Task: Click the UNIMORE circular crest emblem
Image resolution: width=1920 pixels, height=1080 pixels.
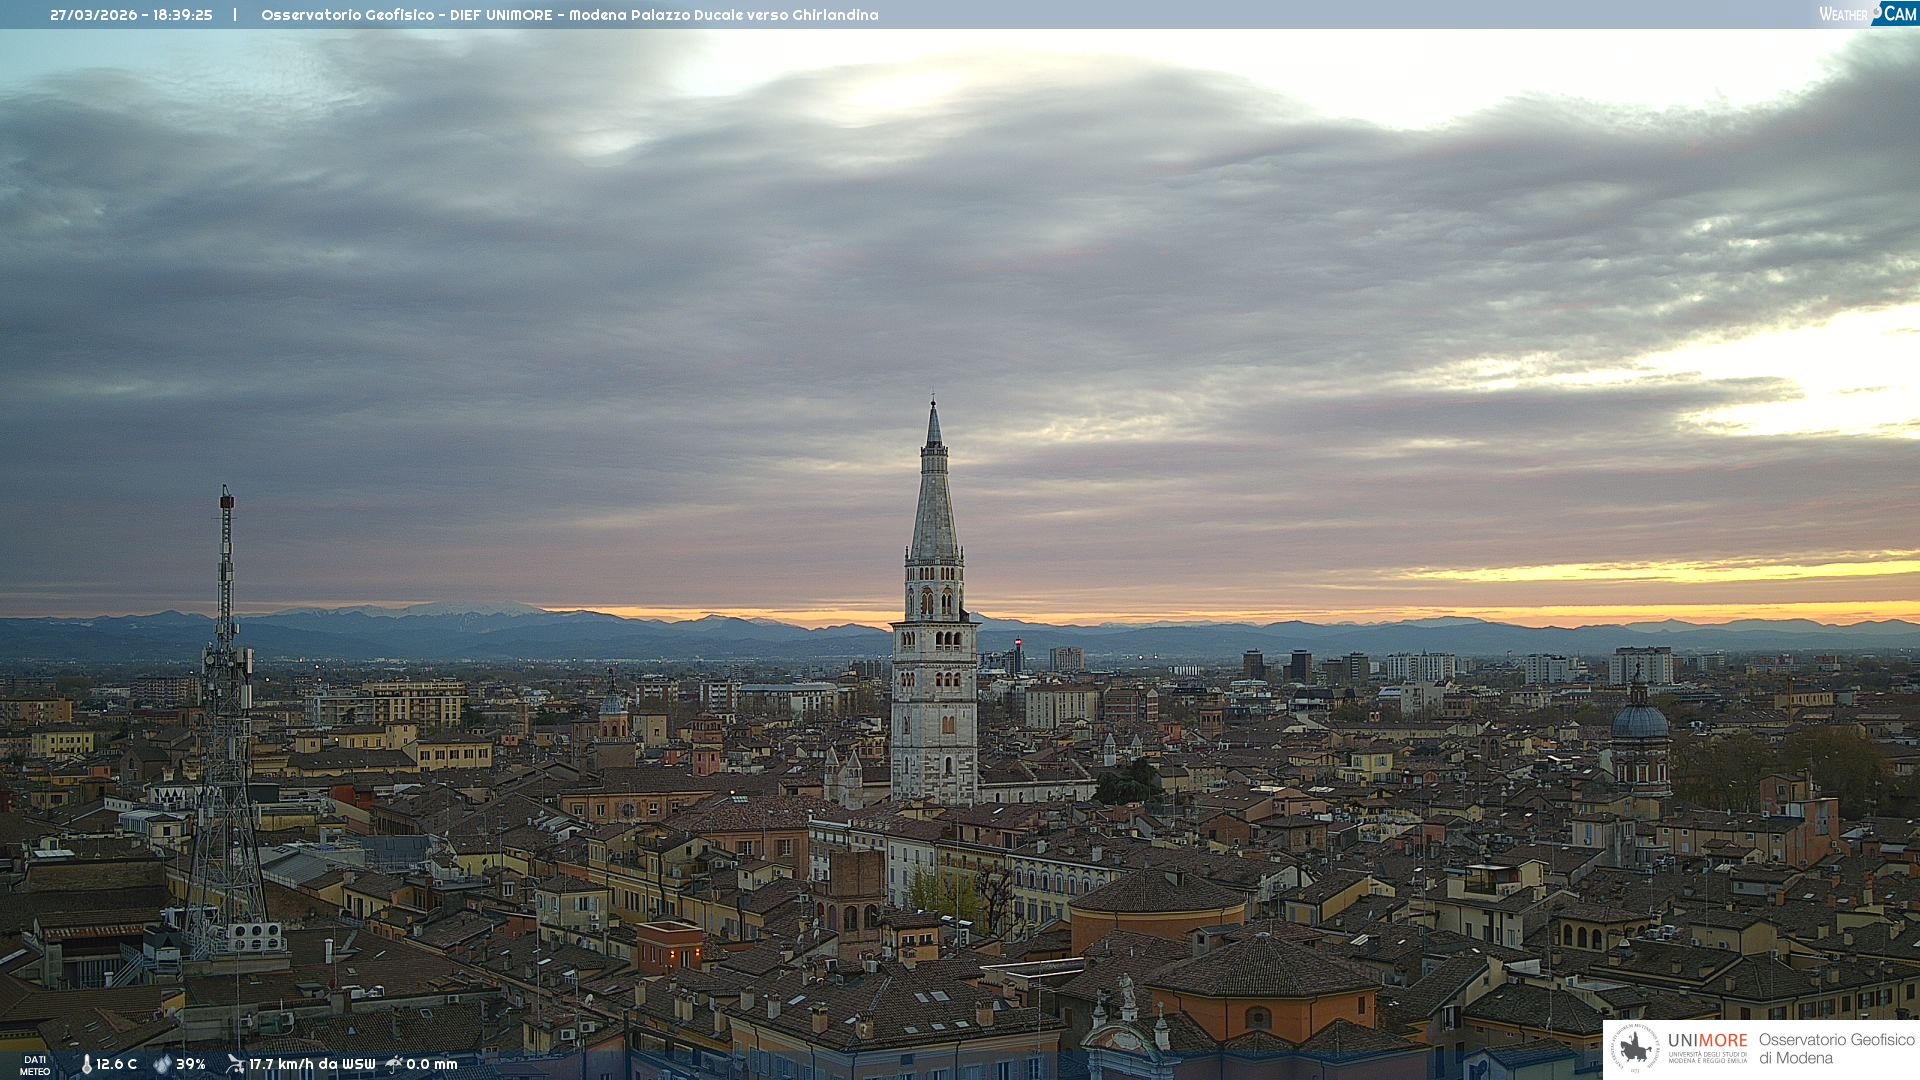Action: [1636, 1048]
